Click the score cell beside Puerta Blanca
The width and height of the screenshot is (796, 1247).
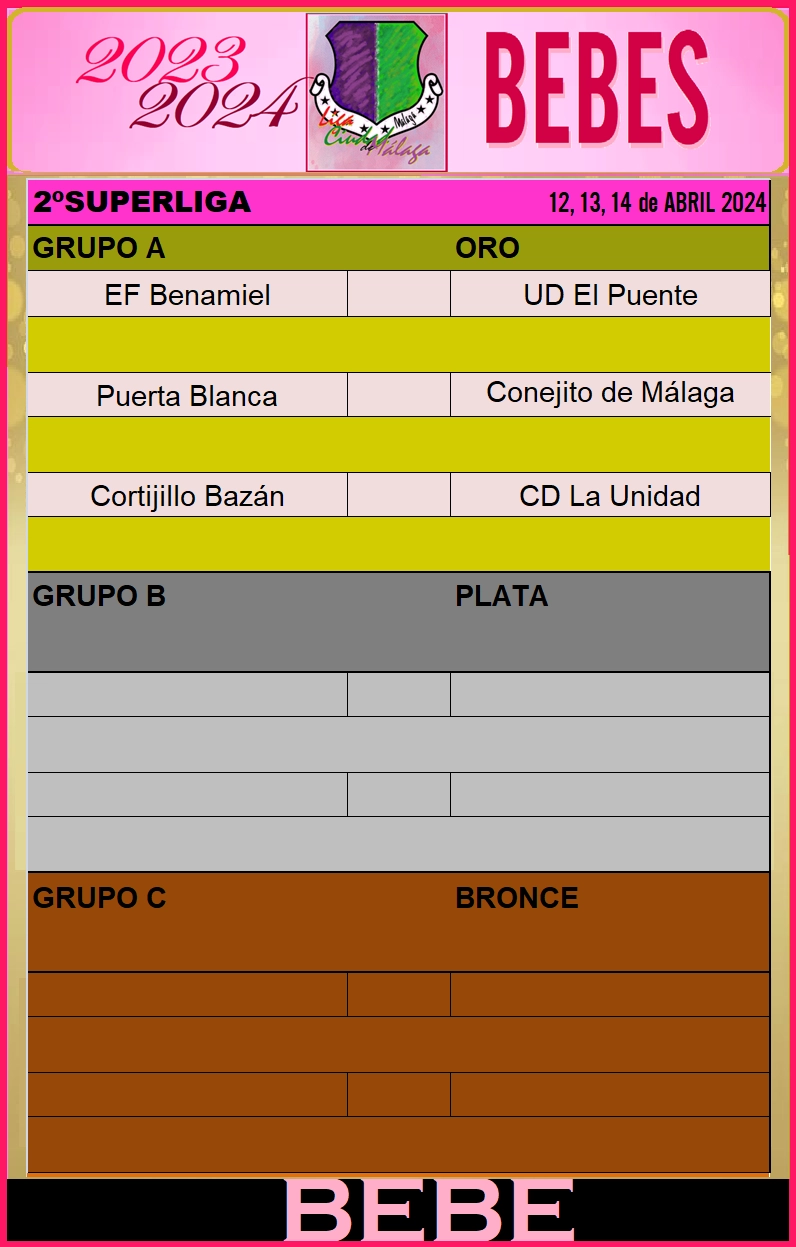tap(399, 395)
